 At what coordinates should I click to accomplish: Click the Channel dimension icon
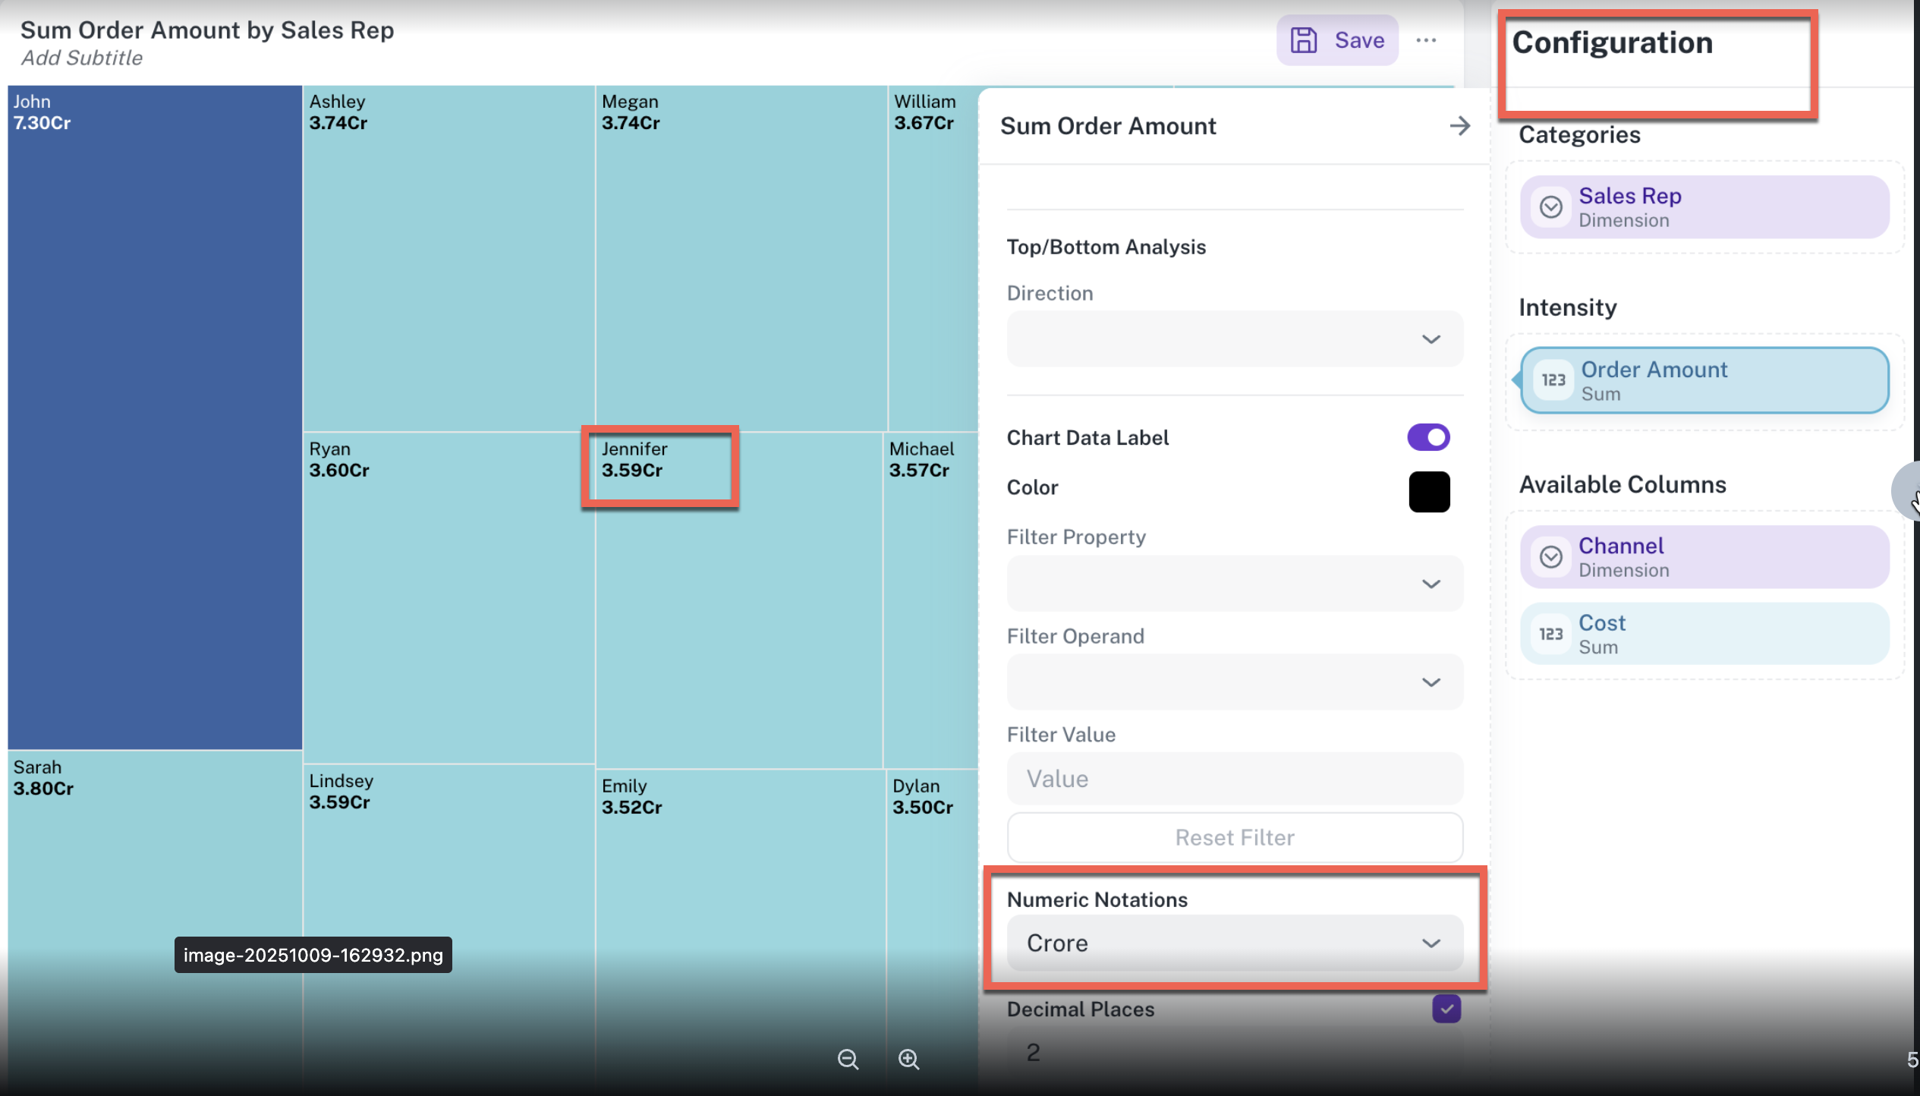pos(1551,557)
